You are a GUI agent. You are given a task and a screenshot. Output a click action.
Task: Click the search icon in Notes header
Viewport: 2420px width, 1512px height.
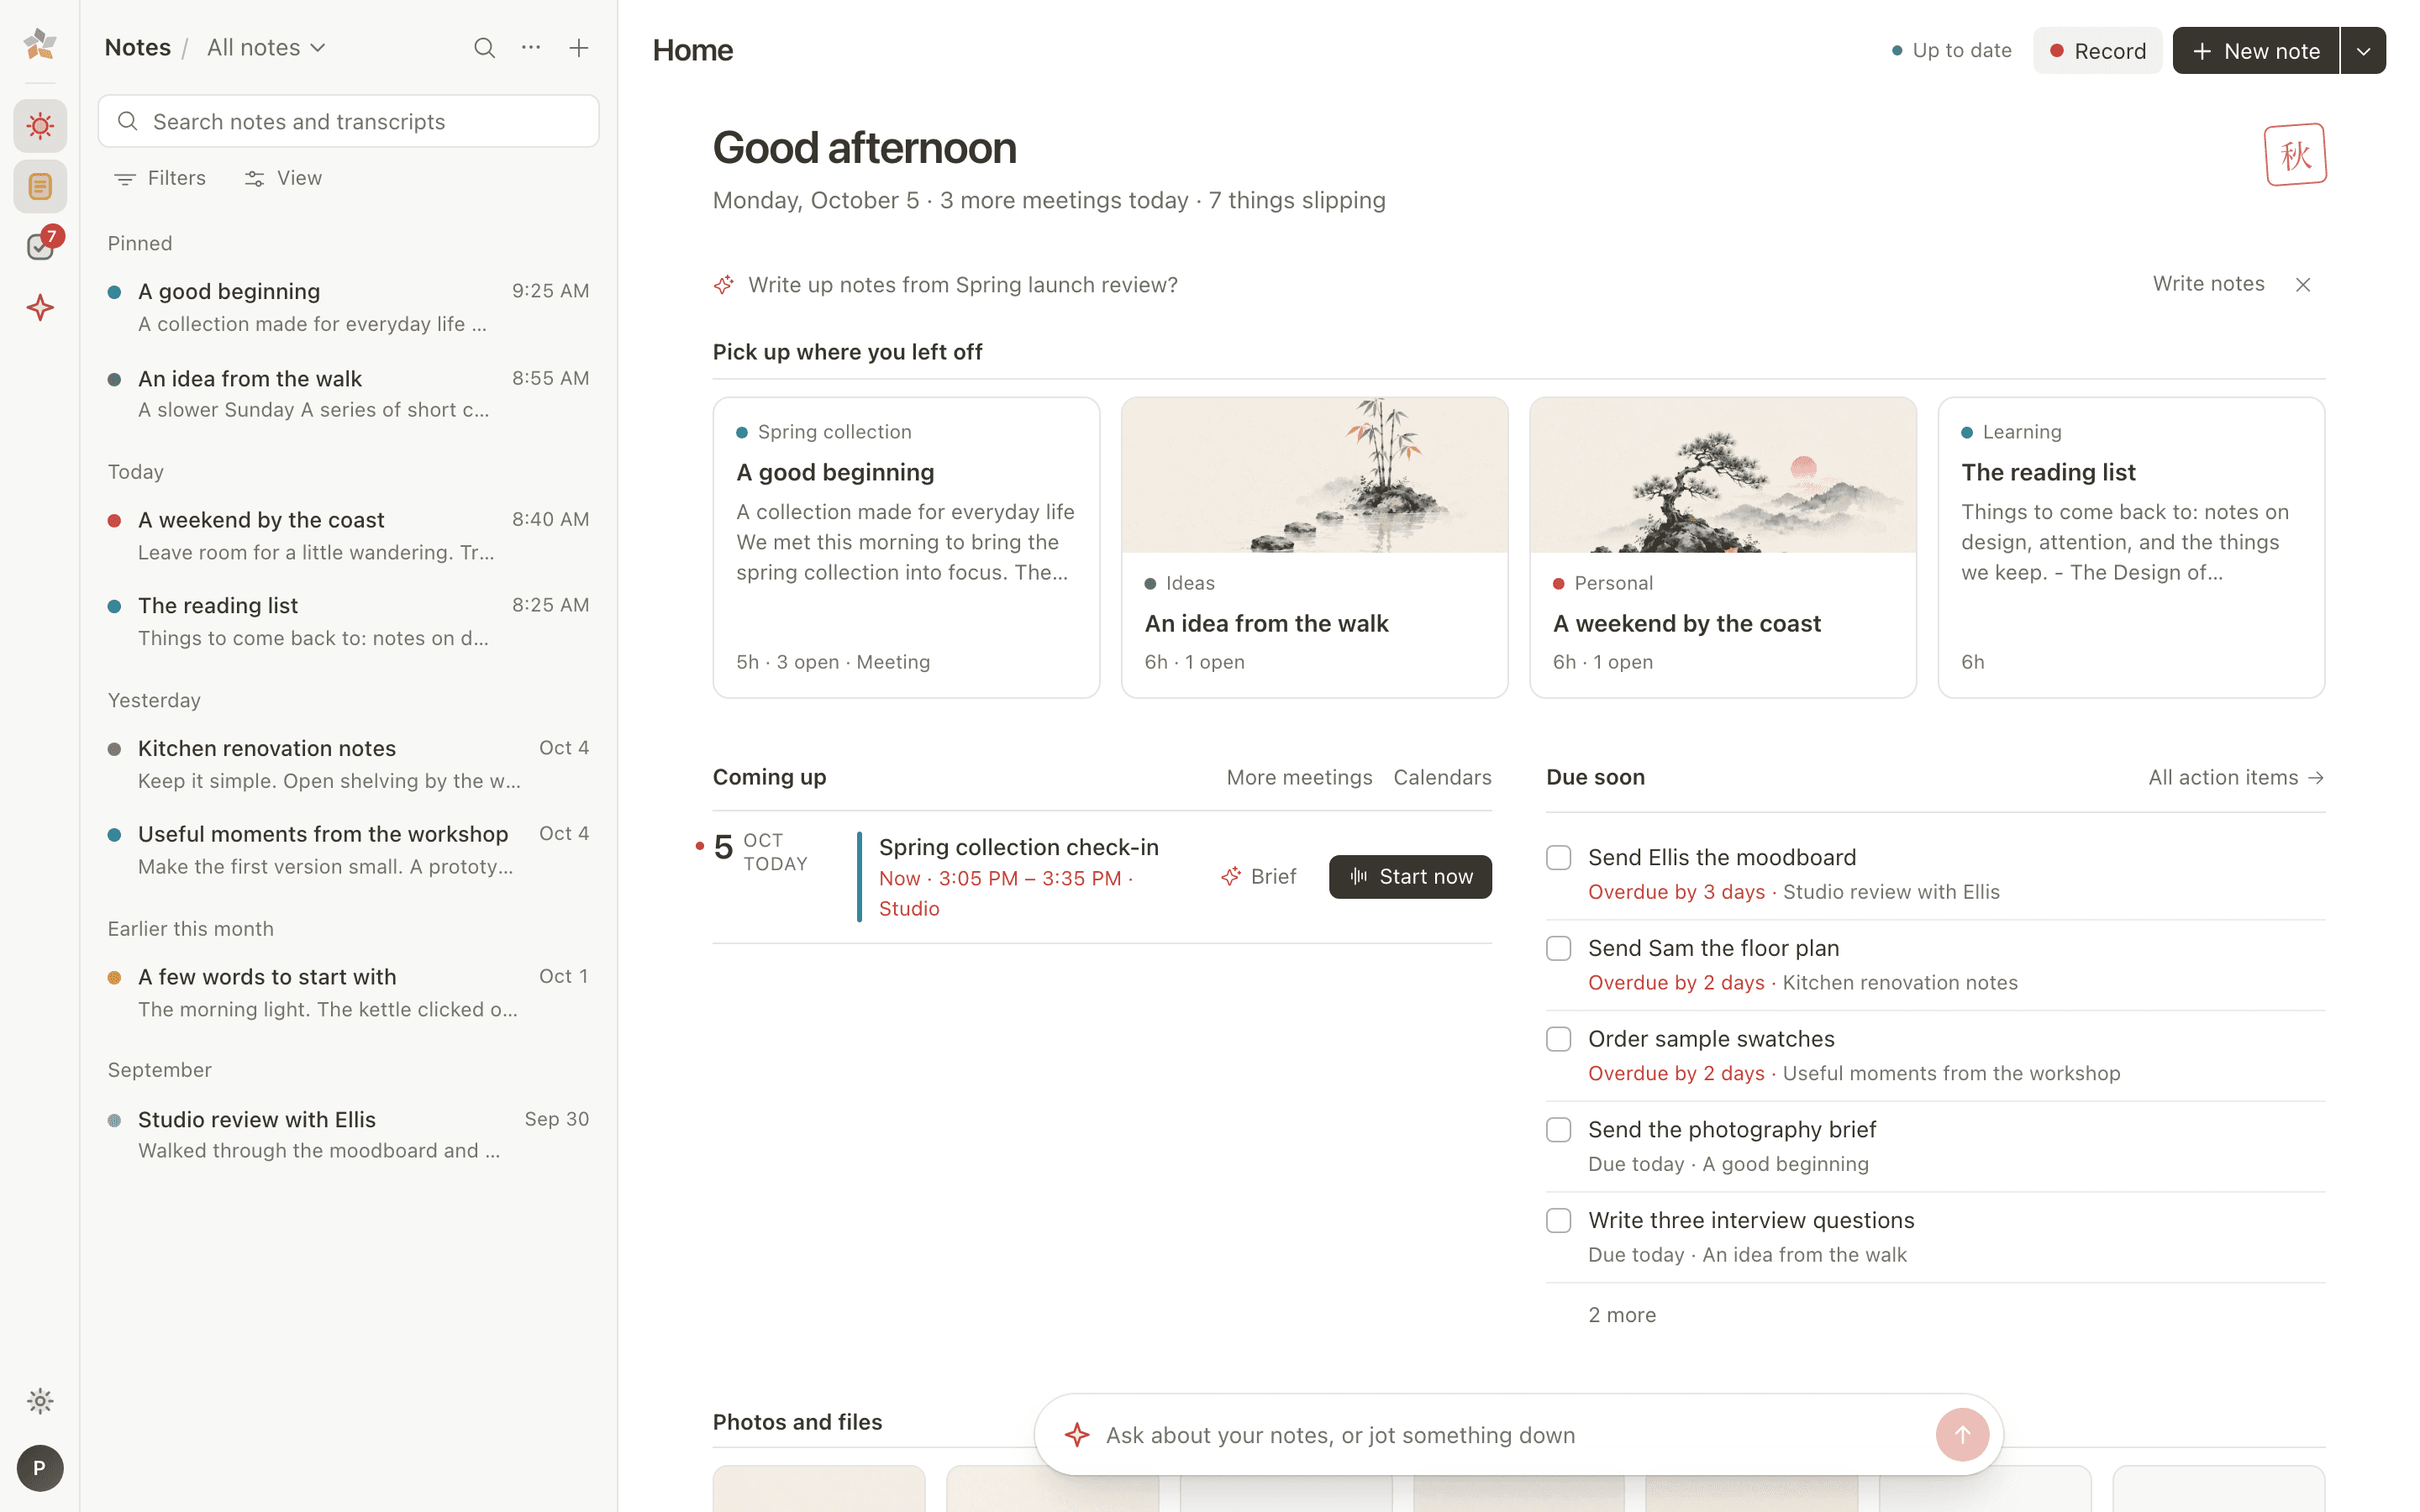[484, 48]
